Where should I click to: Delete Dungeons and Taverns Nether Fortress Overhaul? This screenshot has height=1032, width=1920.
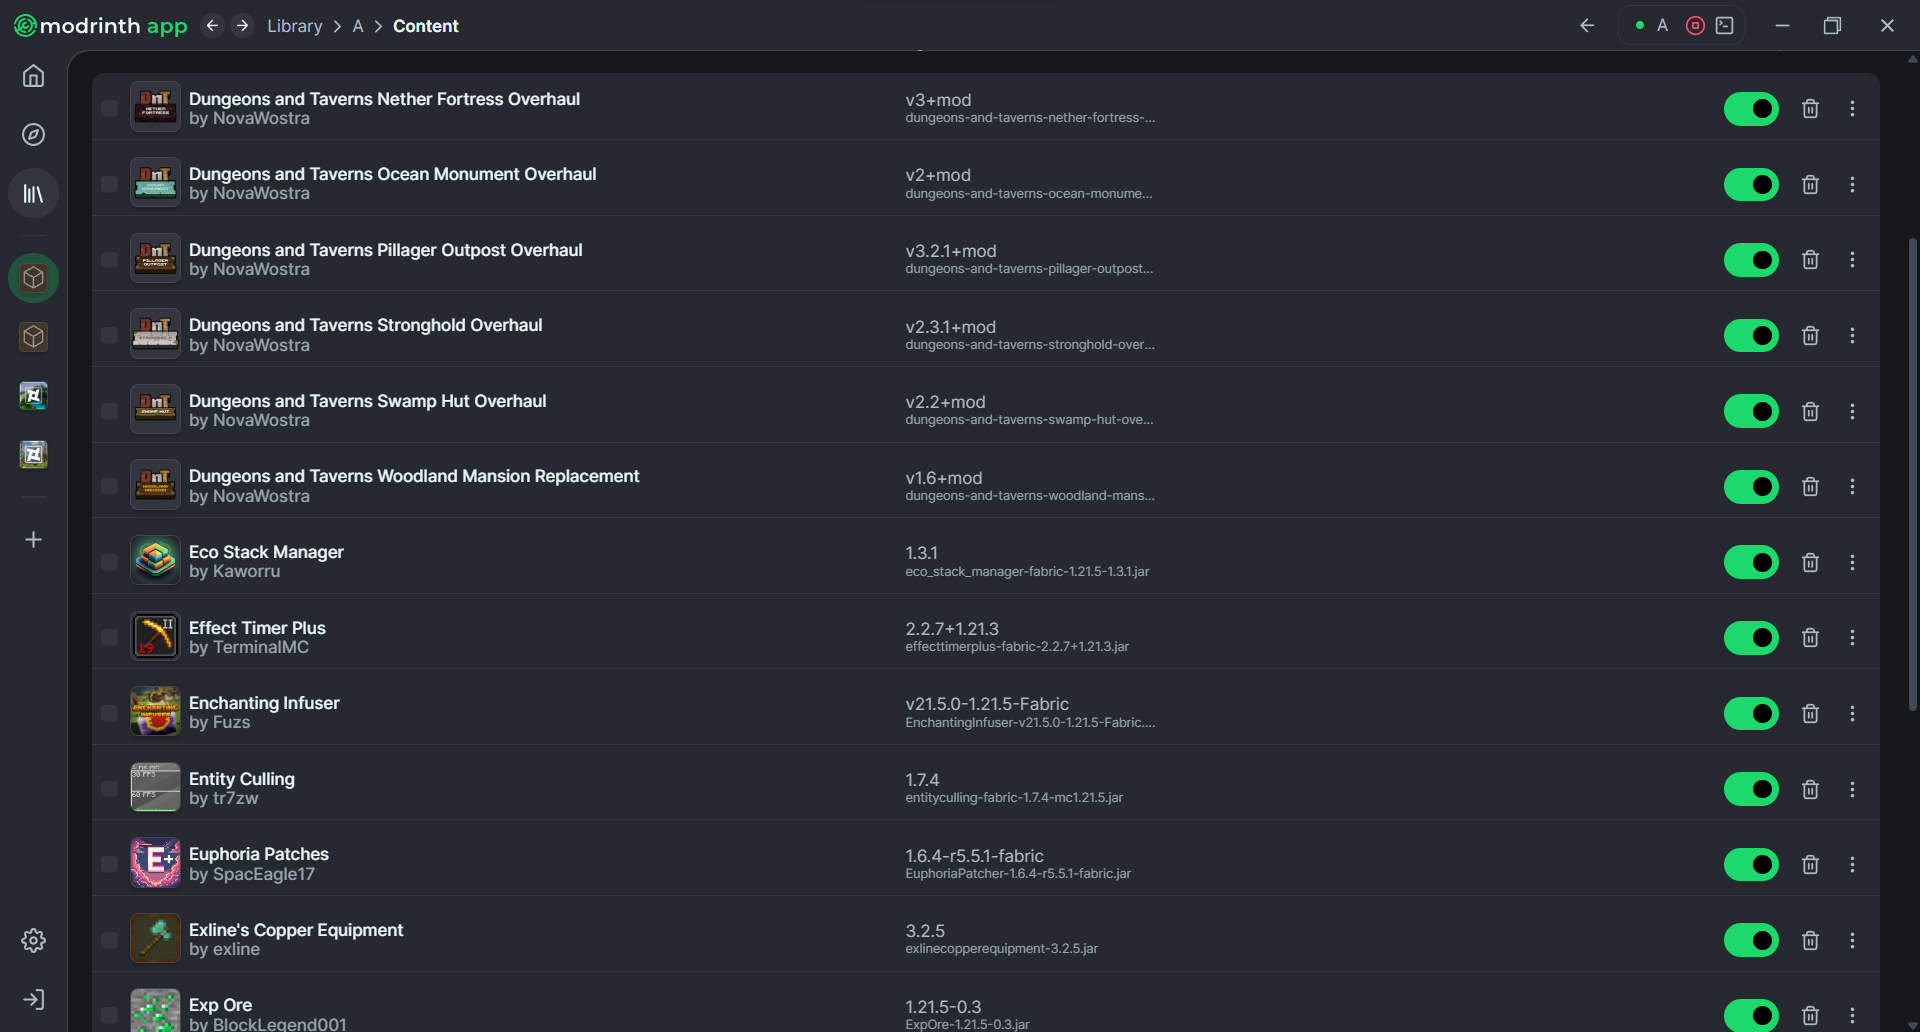click(x=1810, y=109)
